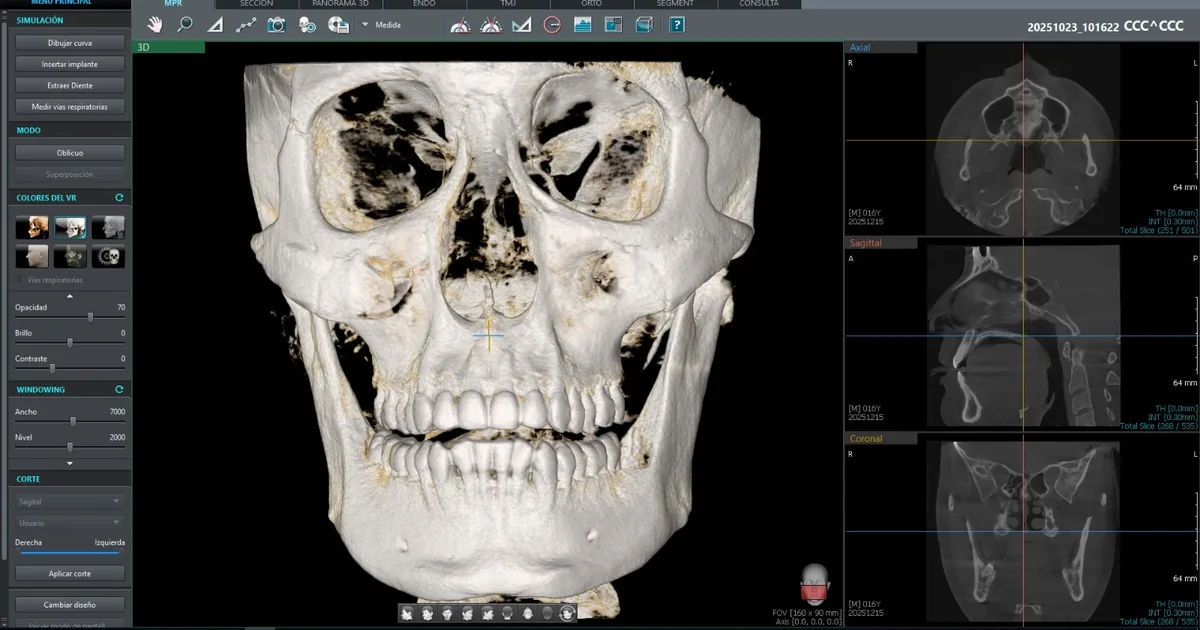Reset Windowing with refresh icon
Image resolution: width=1200 pixels, height=630 pixels.
pos(119,389)
